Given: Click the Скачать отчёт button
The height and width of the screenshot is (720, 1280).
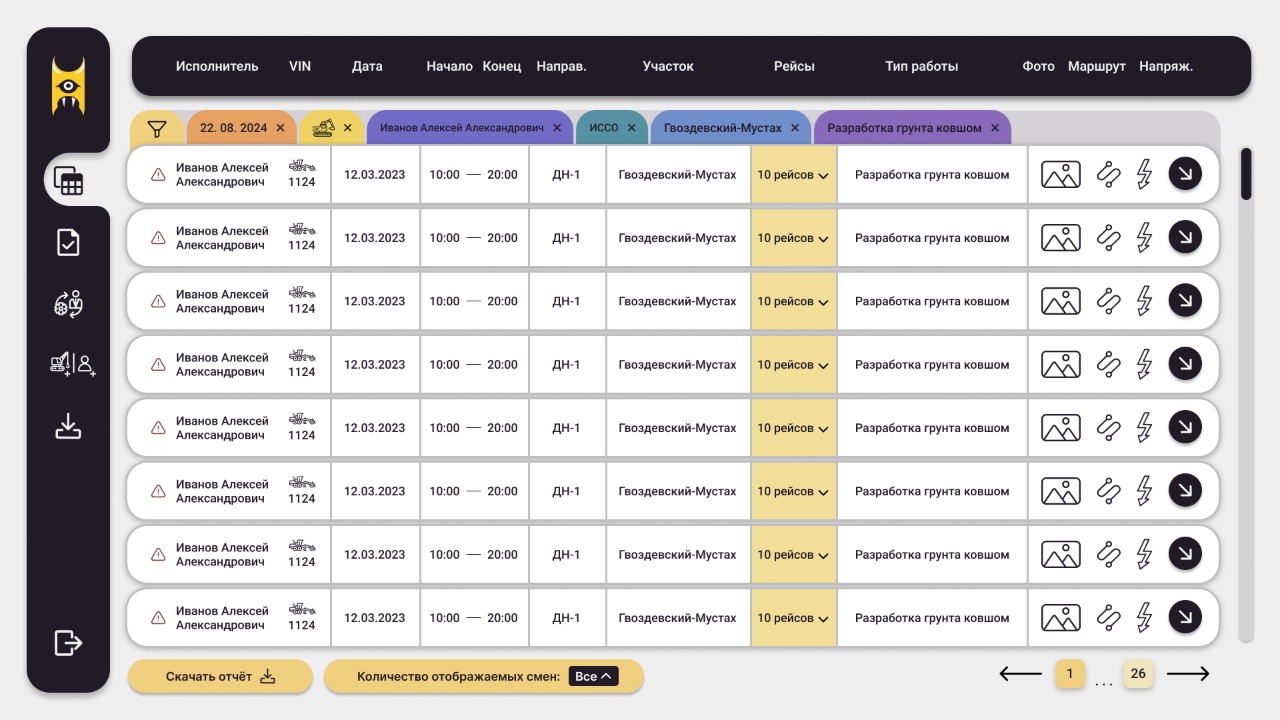Looking at the screenshot, I should [x=220, y=677].
